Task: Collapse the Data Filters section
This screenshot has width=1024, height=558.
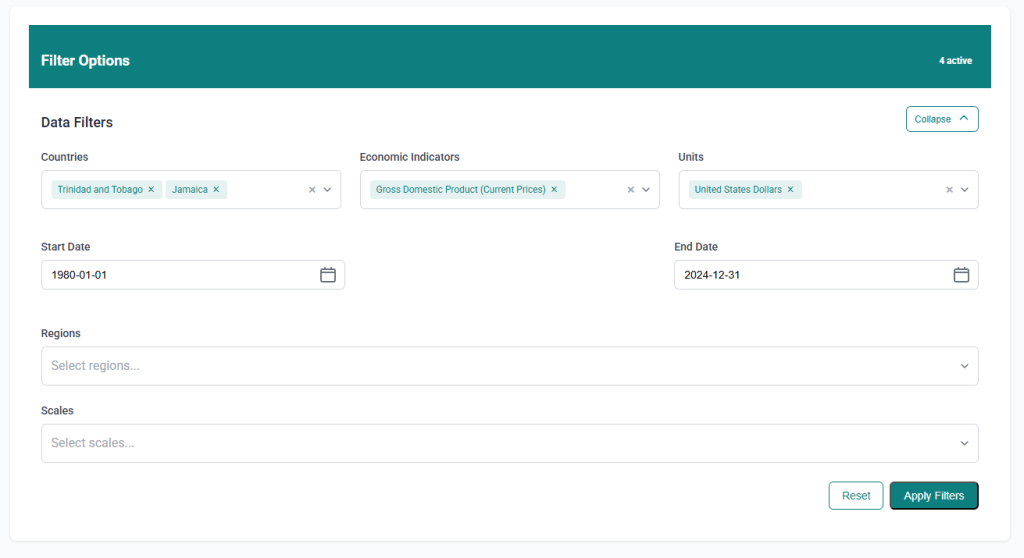Action: coord(942,119)
